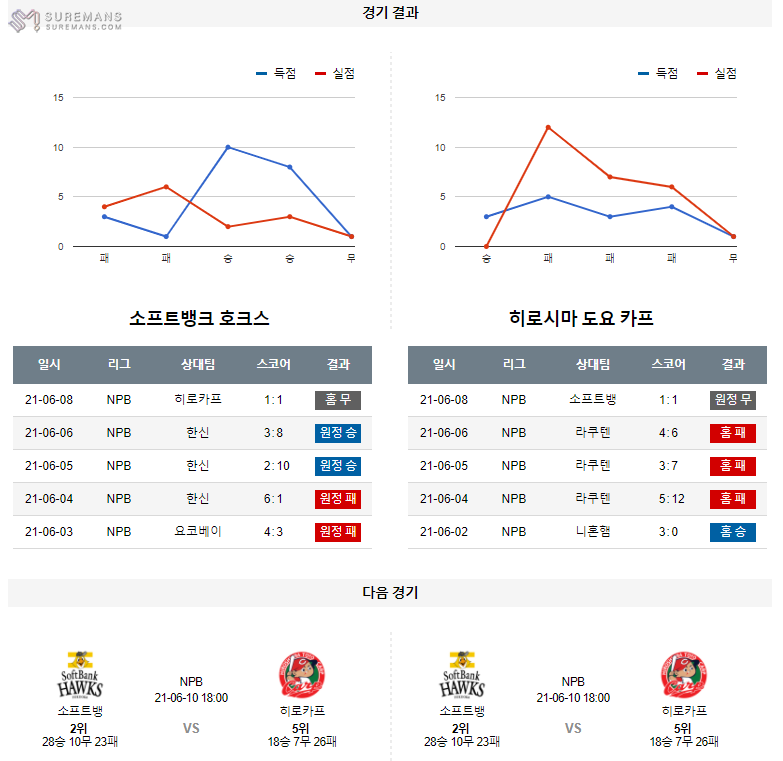Click Hiroshima Carp logo in right next-match panel
Screen dimensions: 783x761
[684, 676]
